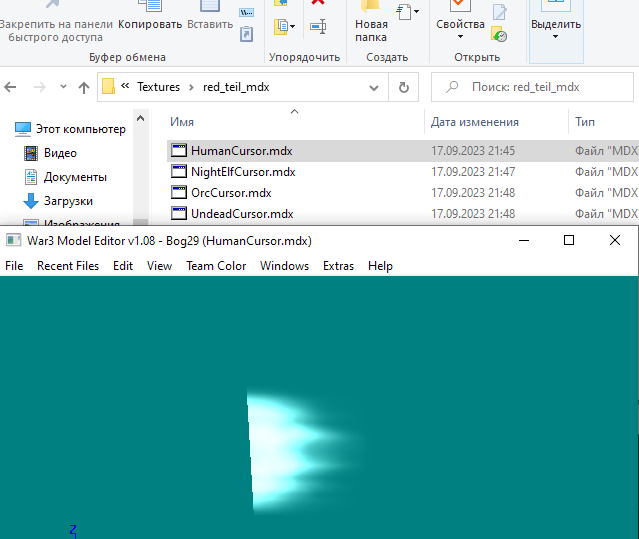Open Загрузки in navigation pane
639x539 pixels.
58,201
